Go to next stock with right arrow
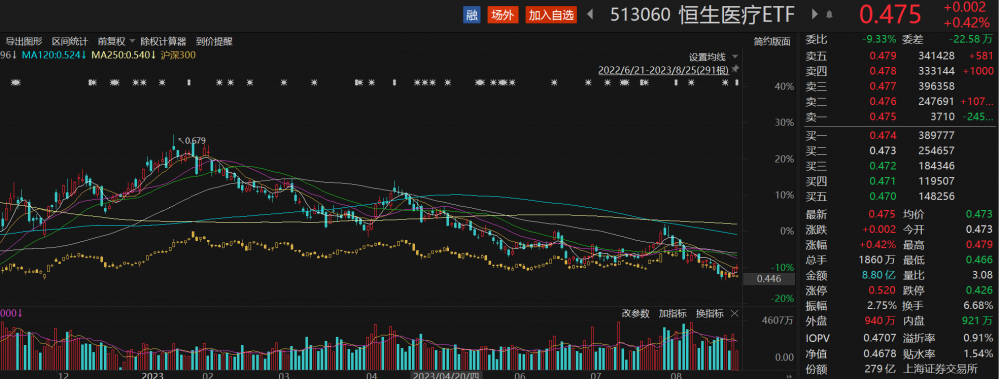 (x=815, y=15)
